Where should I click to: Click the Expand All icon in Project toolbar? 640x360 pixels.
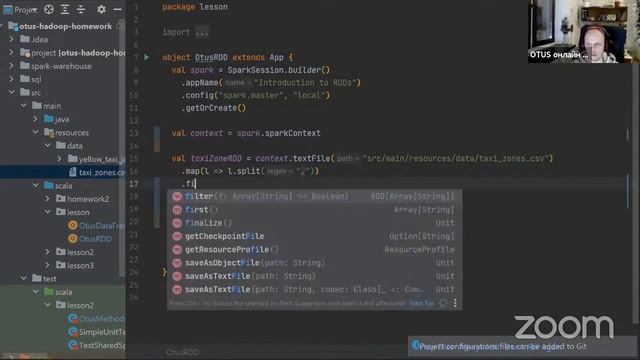(65, 9)
